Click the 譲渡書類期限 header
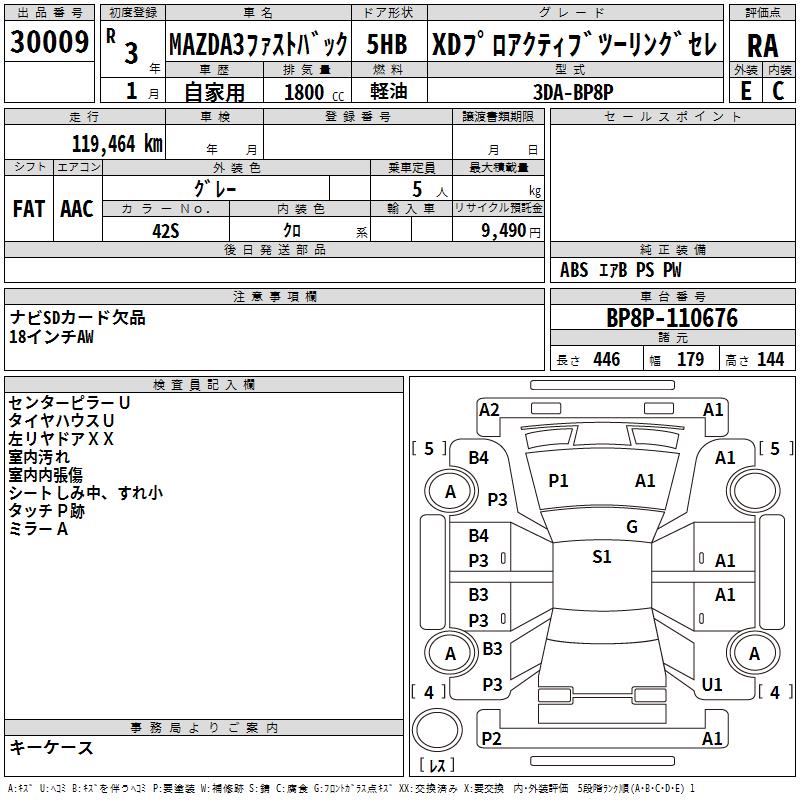 click(x=498, y=117)
